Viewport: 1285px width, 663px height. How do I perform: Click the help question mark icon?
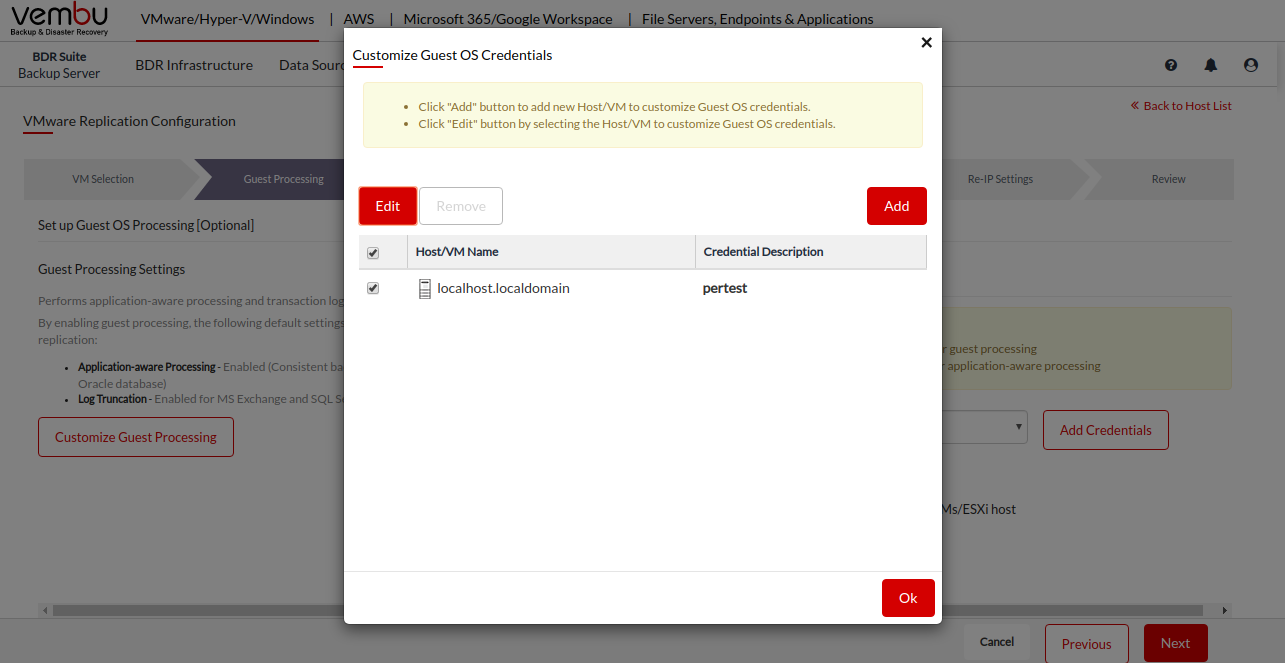pos(1171,65)
